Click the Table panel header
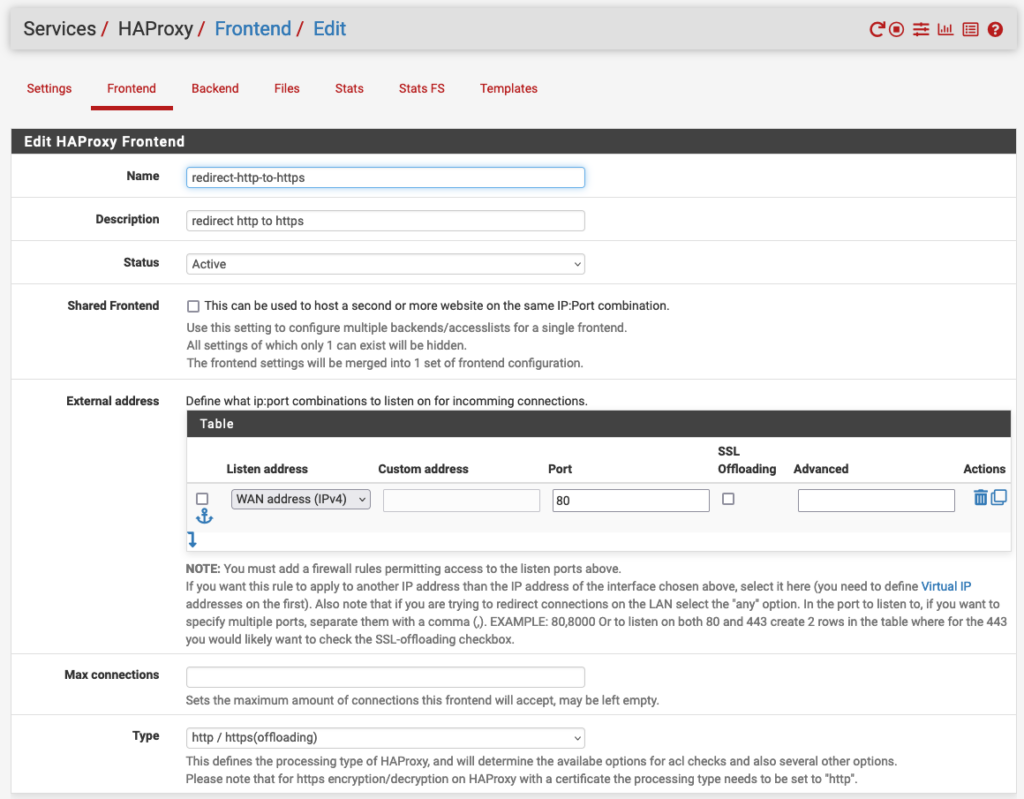Screen dimensions: 1024x799 [x=598, y=424]
